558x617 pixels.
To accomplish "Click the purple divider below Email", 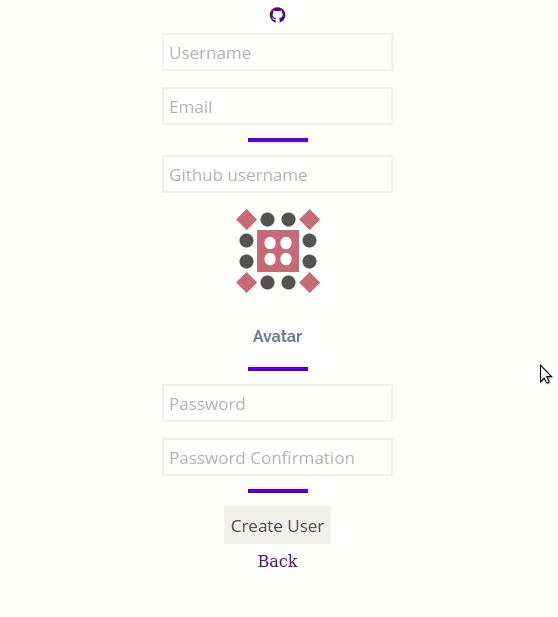I will point(278,140).
